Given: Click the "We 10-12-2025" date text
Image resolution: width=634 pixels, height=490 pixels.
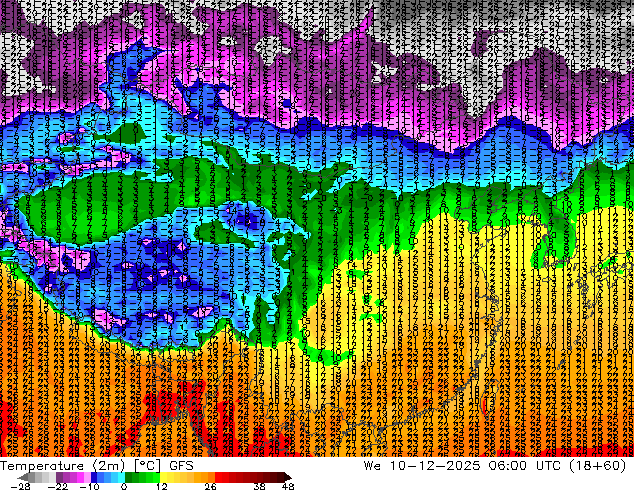Looking at the screenshot, I should pos(422,466).
